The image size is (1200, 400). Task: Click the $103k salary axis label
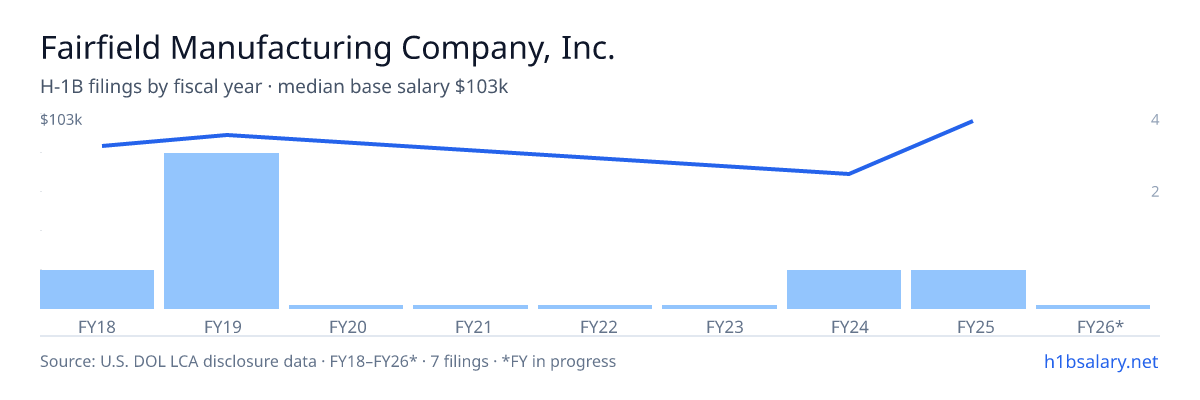coord(61,120)
